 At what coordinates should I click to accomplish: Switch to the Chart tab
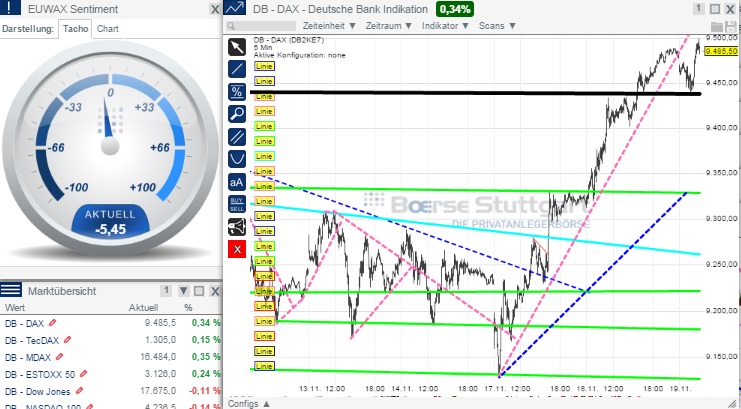(x=108, y=29)
